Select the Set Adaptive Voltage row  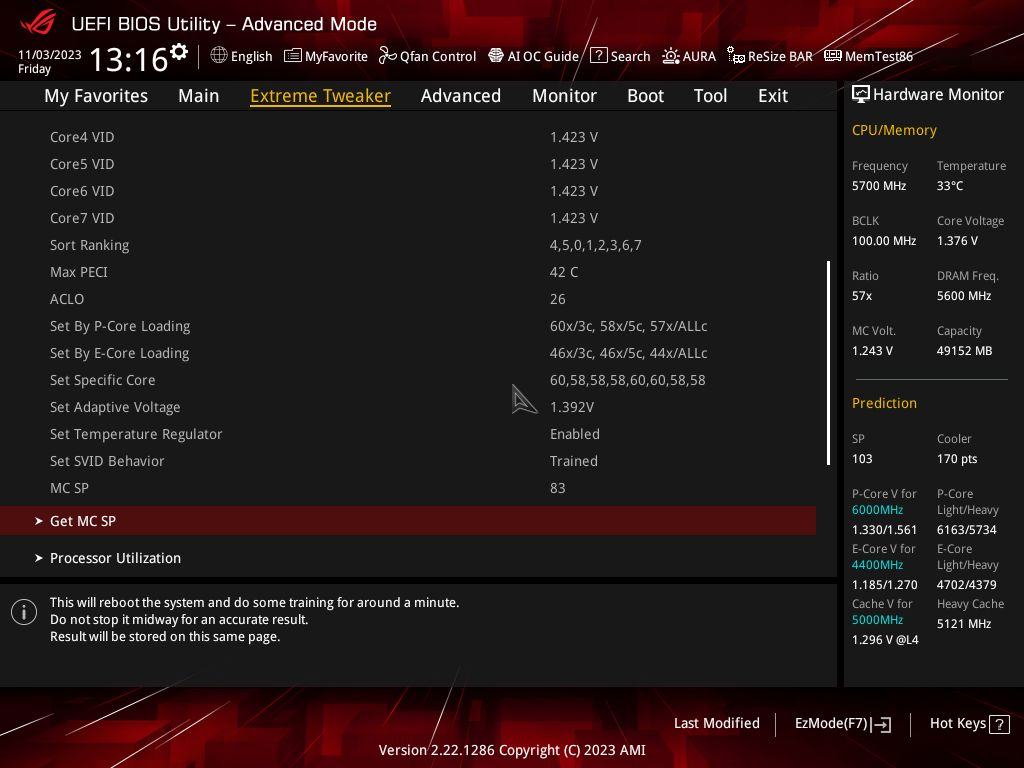pyautogui.click(x=408, y=407)
